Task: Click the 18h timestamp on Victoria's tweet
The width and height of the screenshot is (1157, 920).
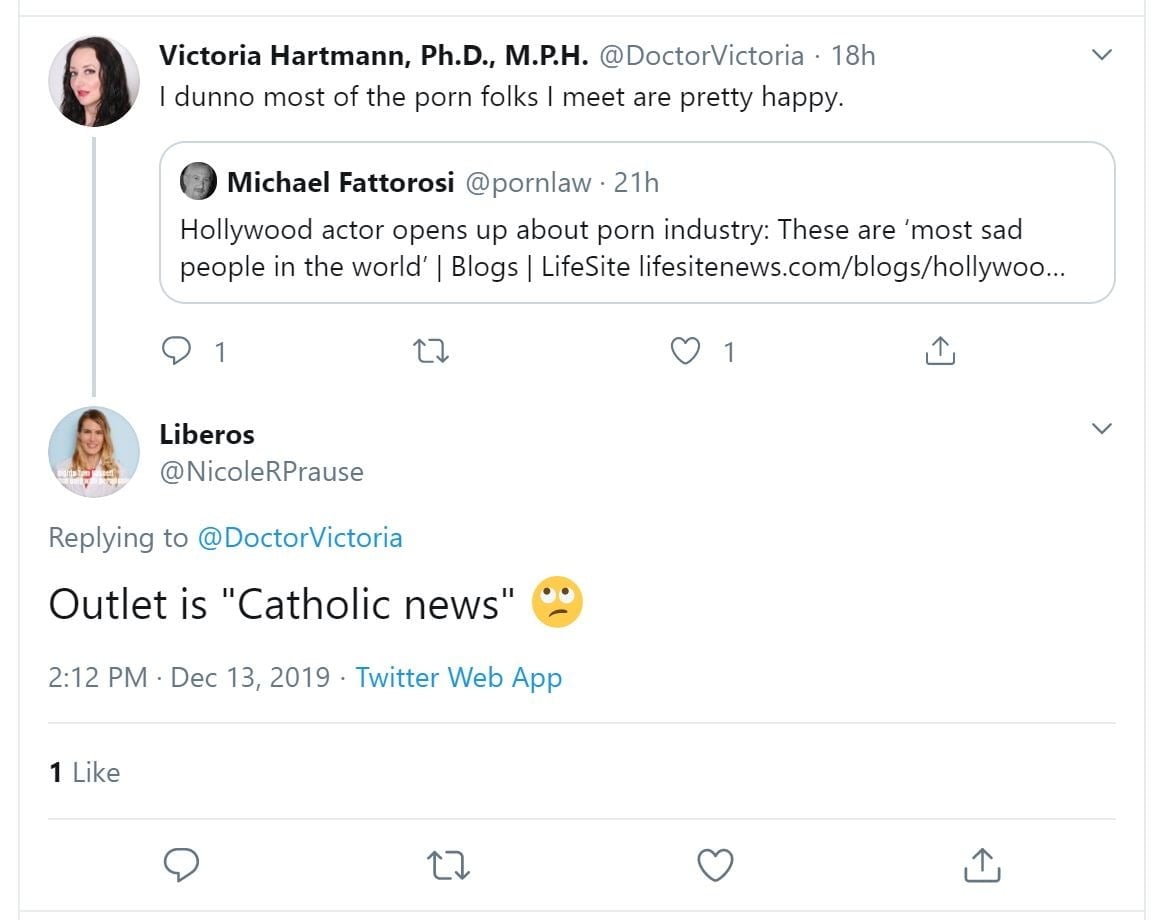Action: tap(853, 55)
